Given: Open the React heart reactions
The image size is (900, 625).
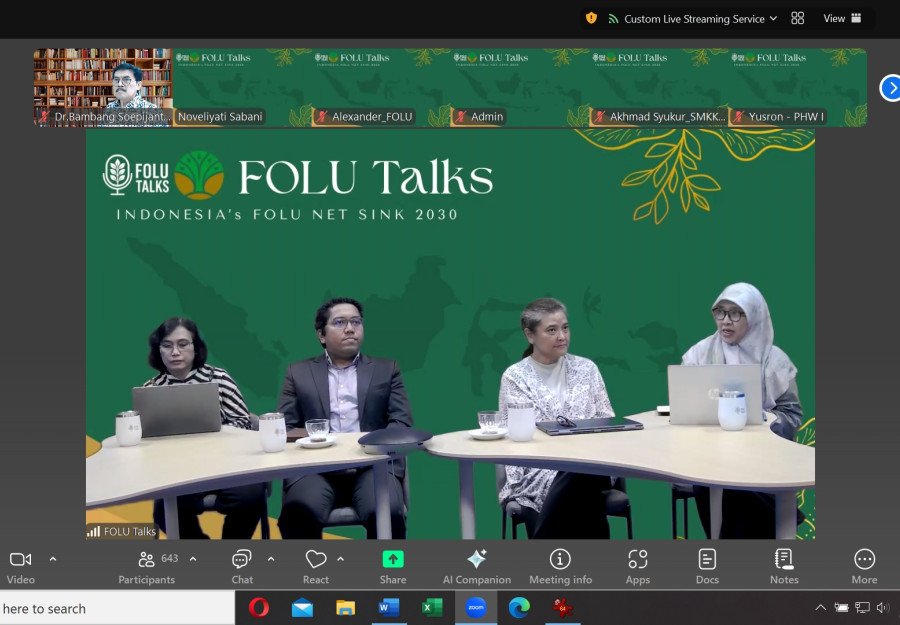Looking at the screenshot, I should click(x=316, y=568).
